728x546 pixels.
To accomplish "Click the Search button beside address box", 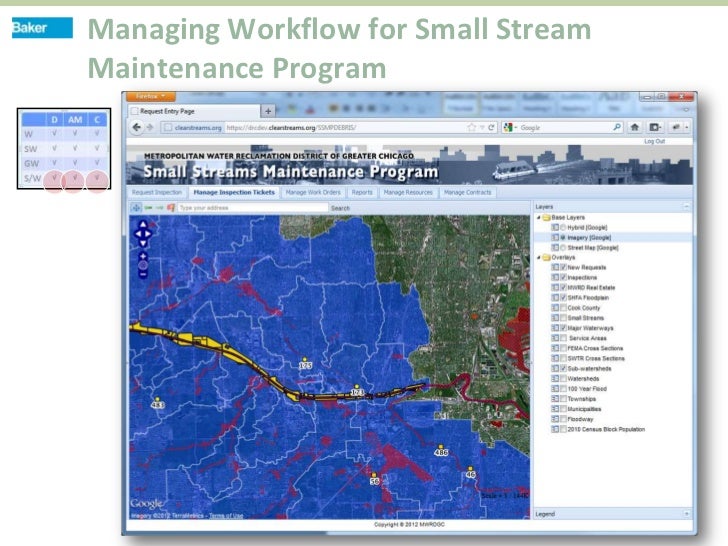I will pos(340,208).
